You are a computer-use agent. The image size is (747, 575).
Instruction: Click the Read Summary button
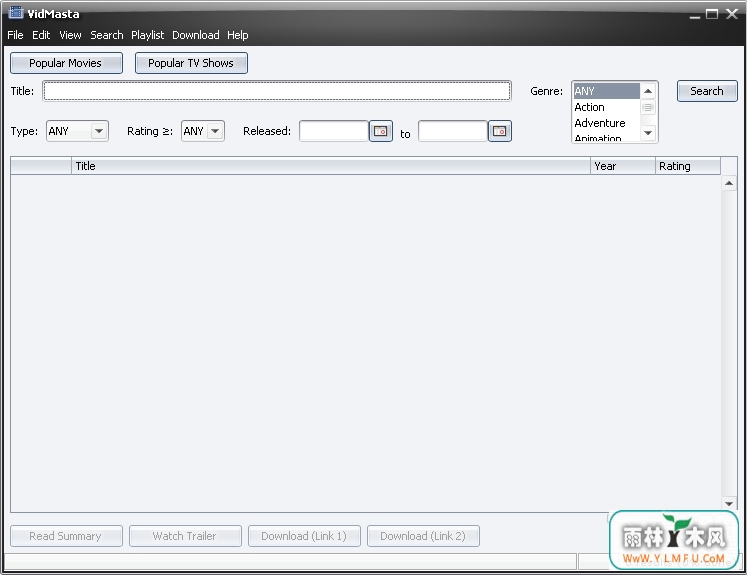click(66, 536)
